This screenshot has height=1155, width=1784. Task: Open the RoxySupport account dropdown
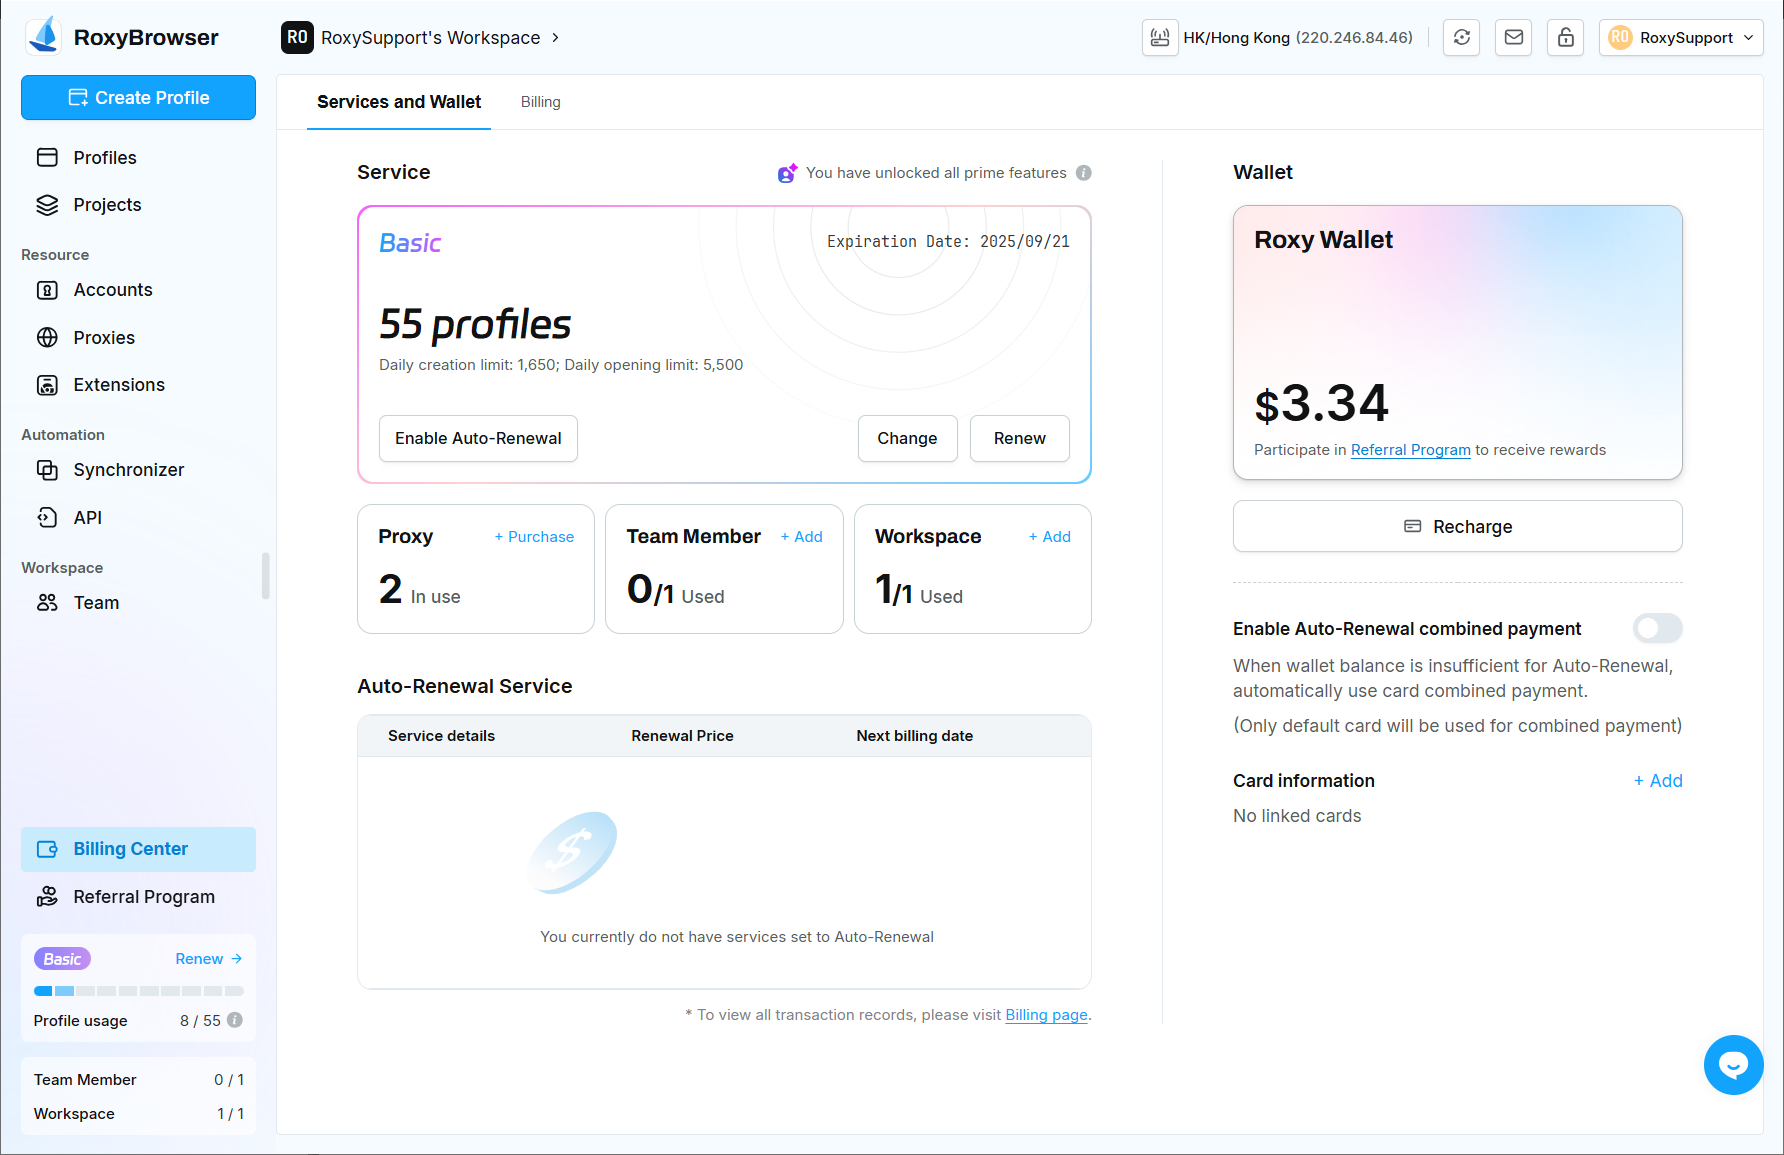click(1680, 38)
